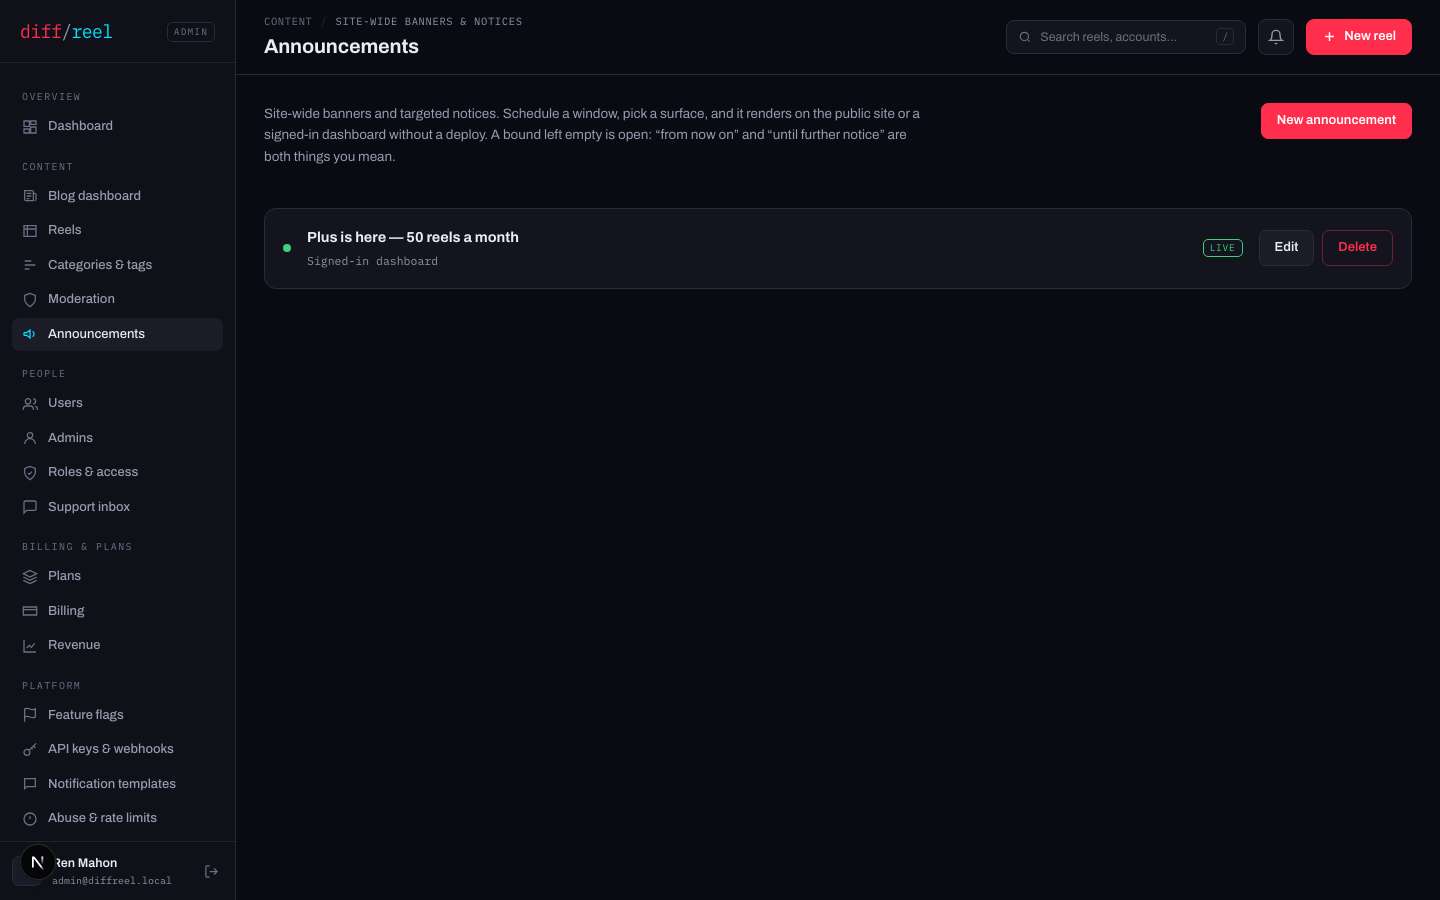Click the Revenue chart icon
The width and height of the screenshot is (1440, 900).
30,646
